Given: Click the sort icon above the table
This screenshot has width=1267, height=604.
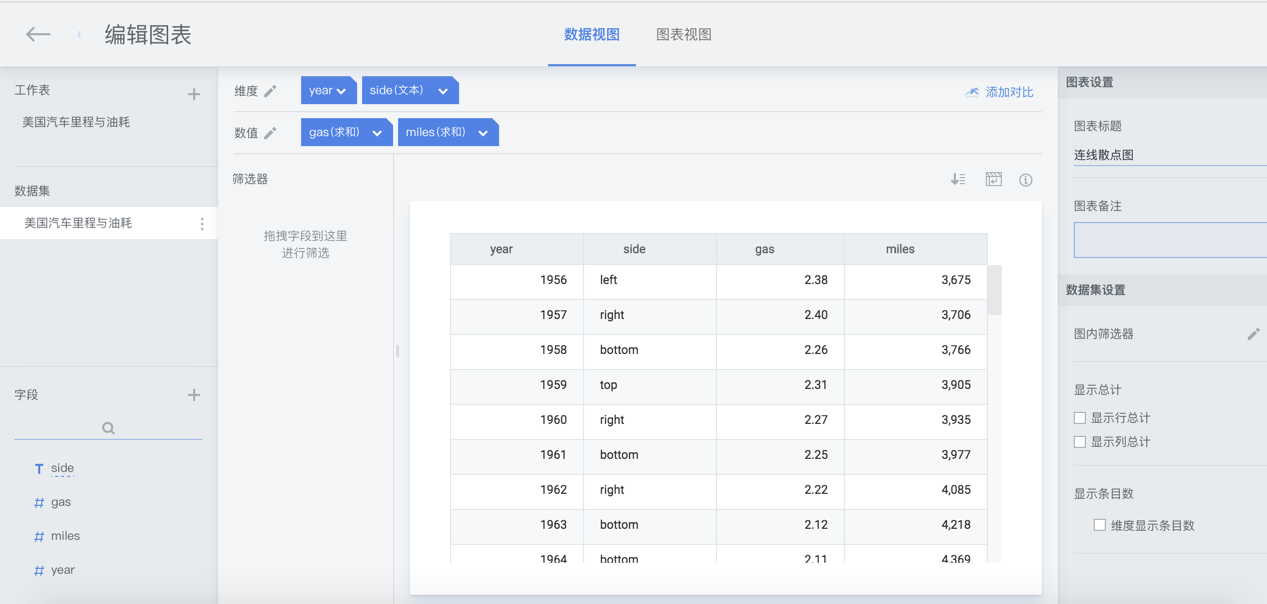Looking at the screenshot, I should pyautogui.click(x=958, y=179).
